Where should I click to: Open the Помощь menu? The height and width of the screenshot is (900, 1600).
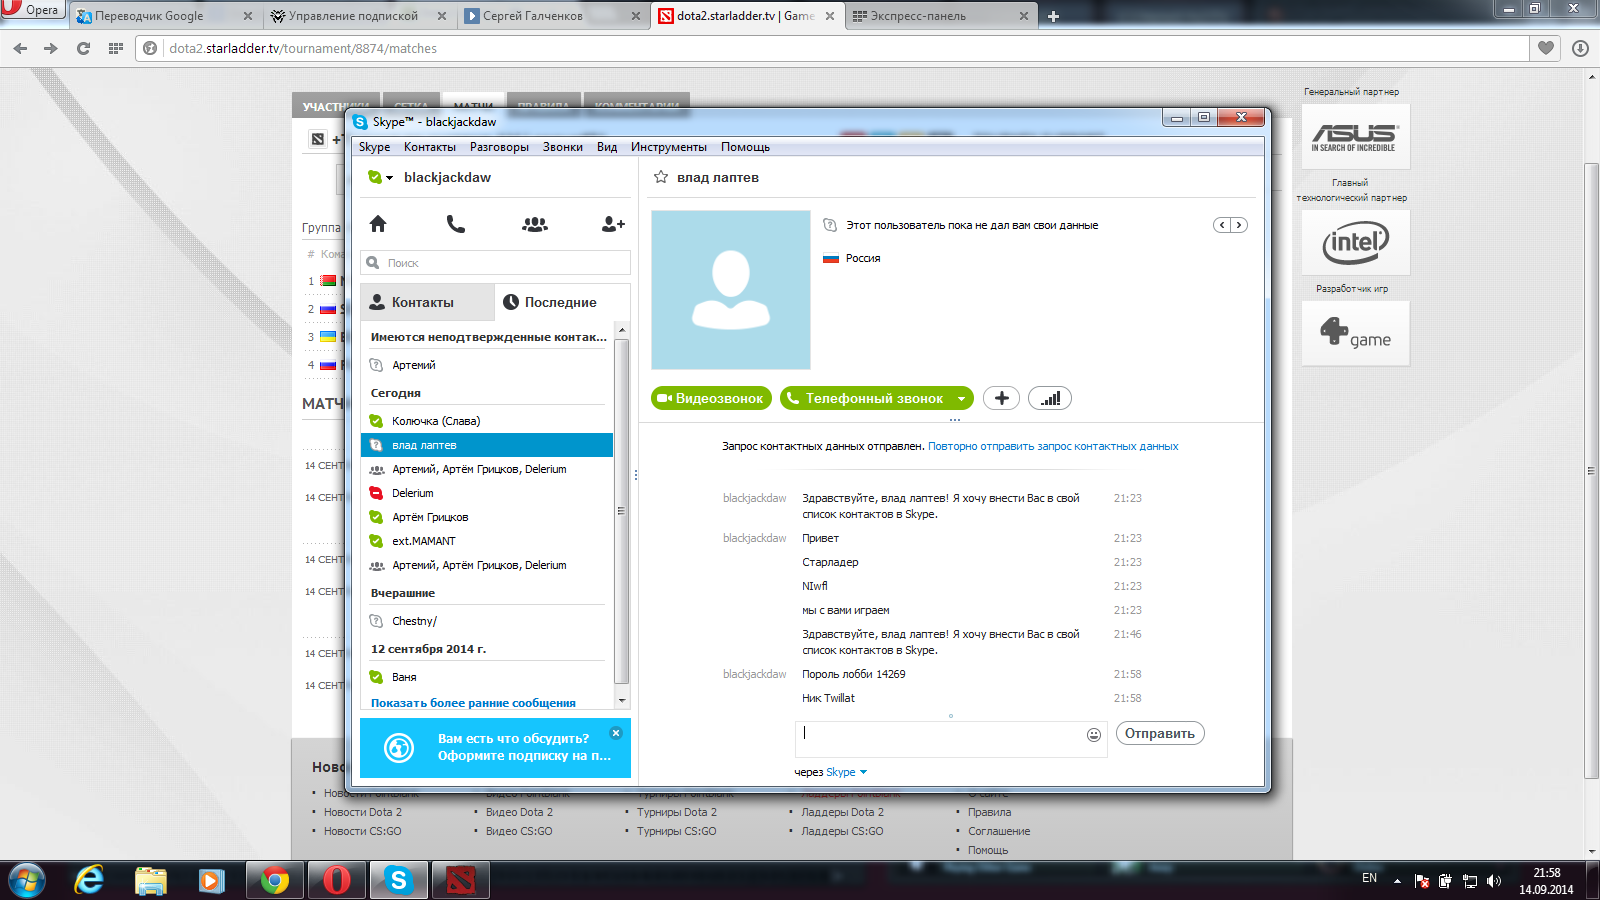[x=745, y=147]
